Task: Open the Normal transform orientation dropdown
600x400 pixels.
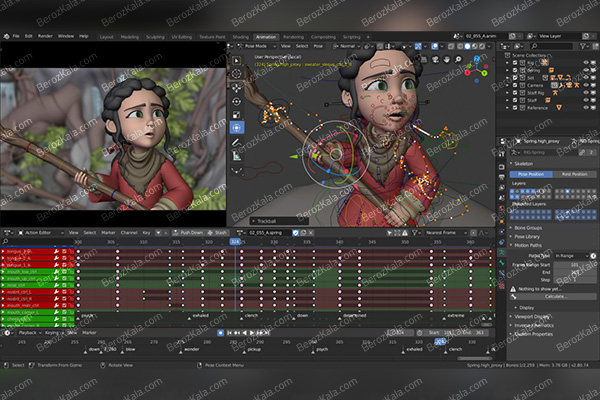Action: click(x=347, y=46)
